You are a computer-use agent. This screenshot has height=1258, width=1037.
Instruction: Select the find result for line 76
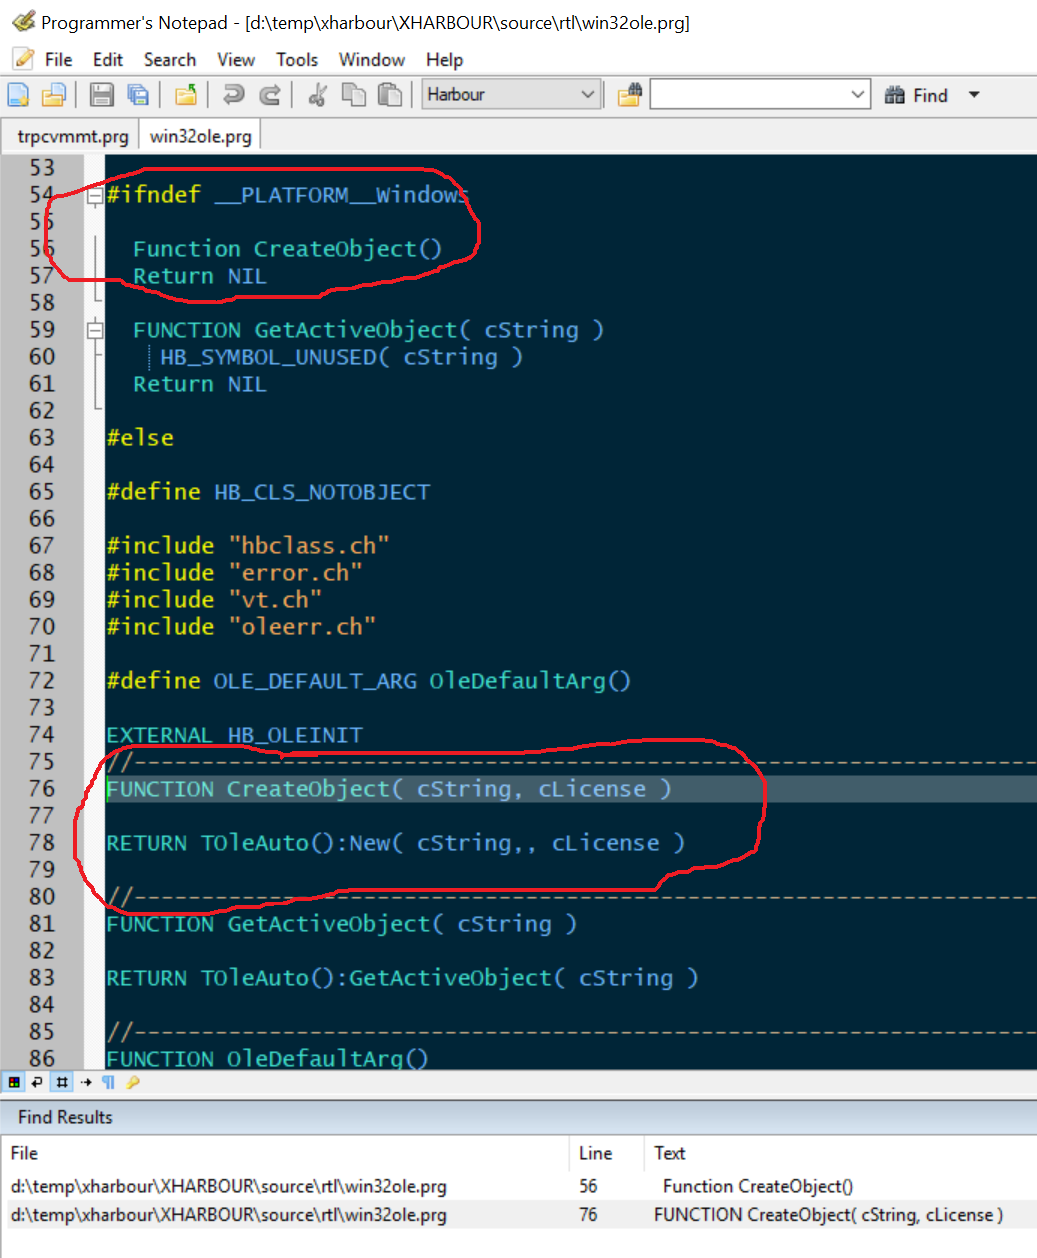pos(518,1215)
